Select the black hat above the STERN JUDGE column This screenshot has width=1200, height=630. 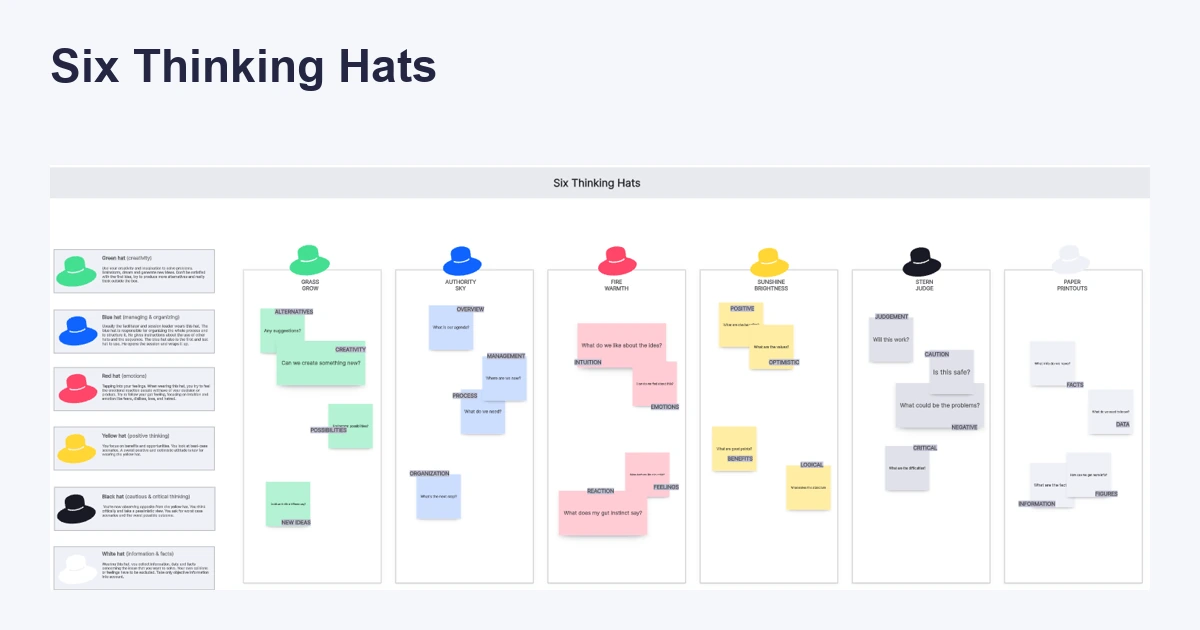921,262
